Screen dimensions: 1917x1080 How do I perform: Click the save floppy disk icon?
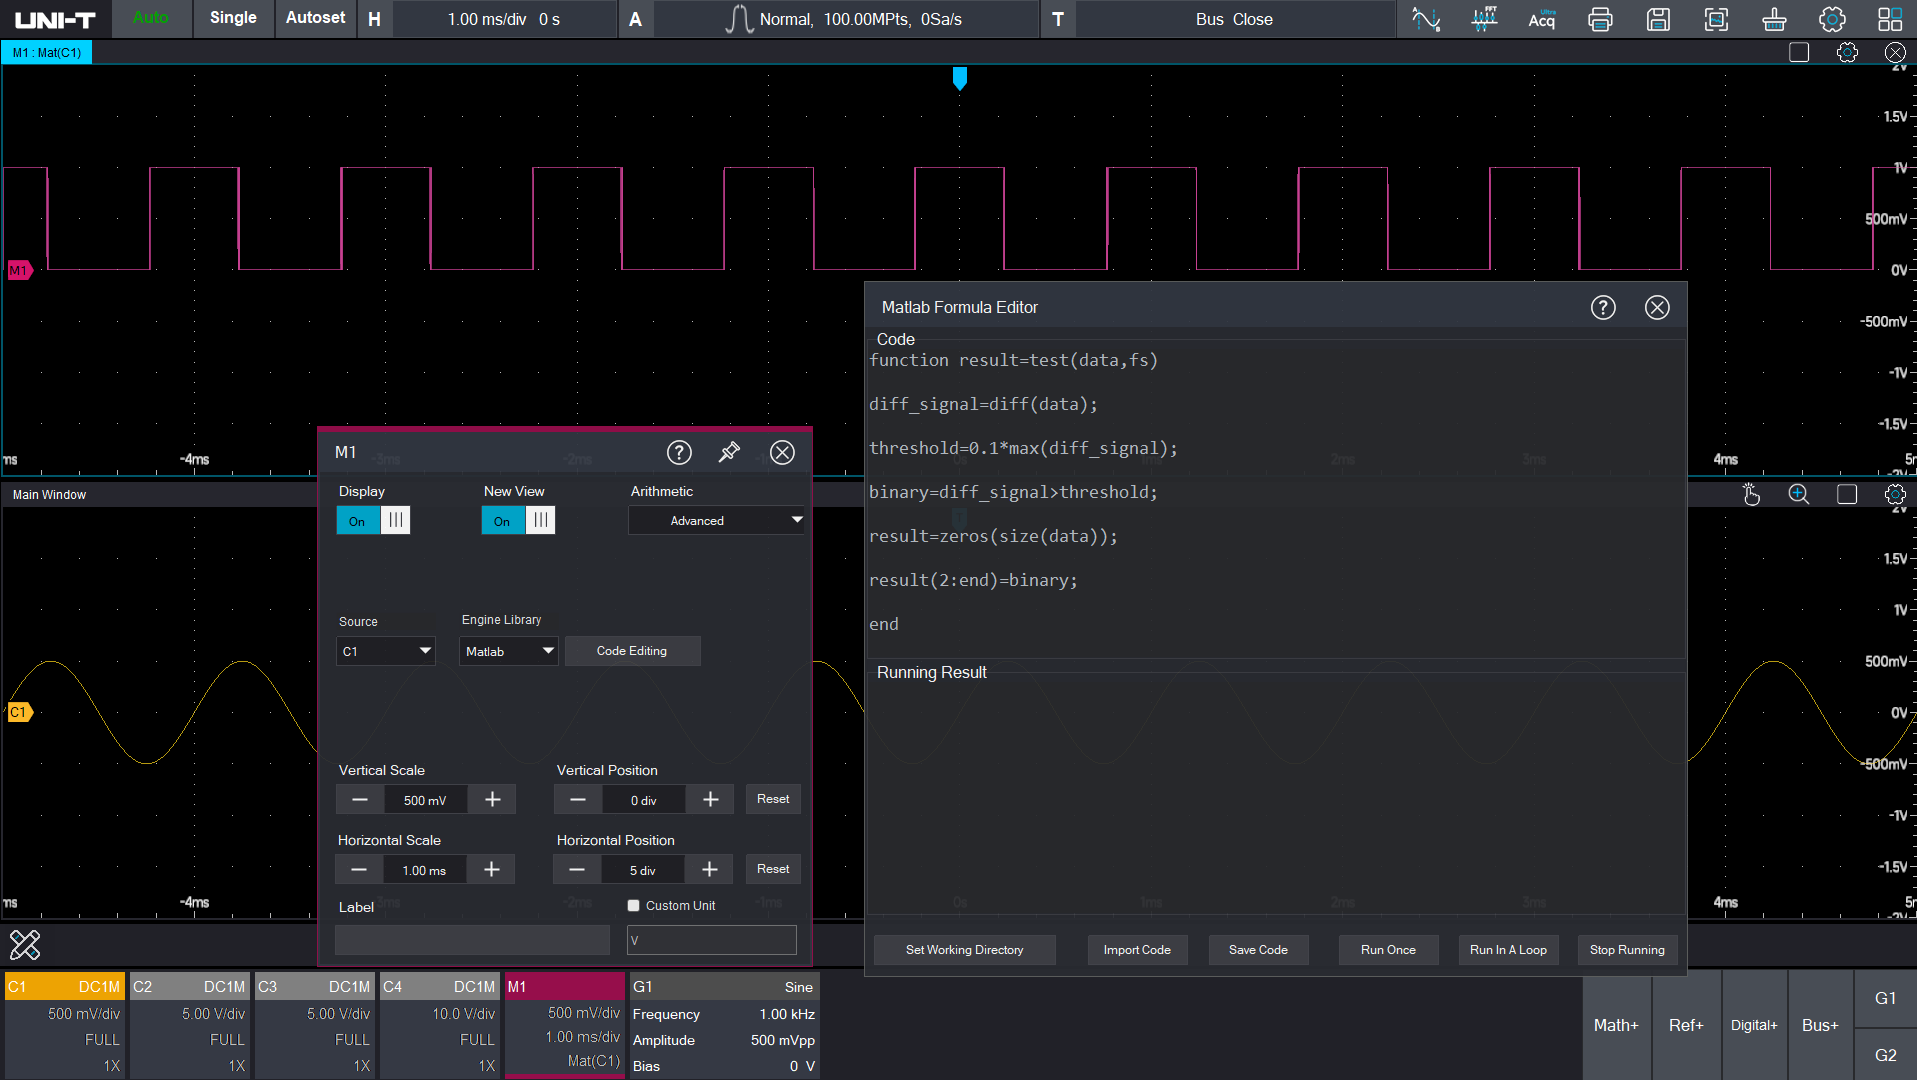tap(1658, 19)
